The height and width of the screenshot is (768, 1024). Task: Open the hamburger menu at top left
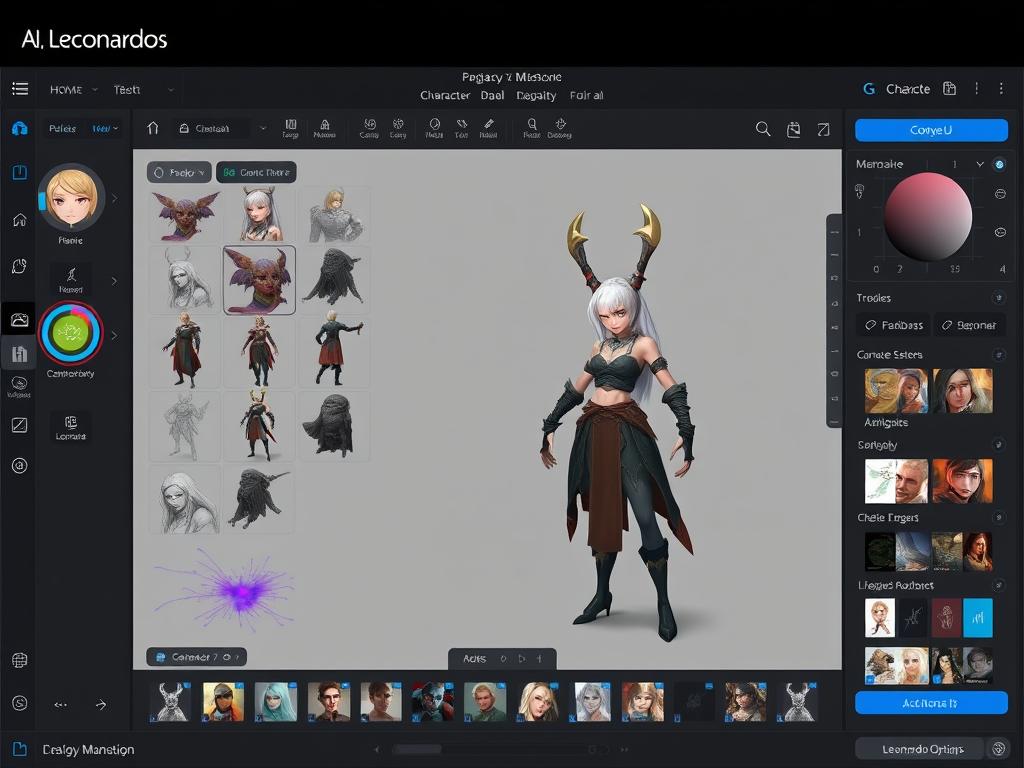tap(20, 89)
